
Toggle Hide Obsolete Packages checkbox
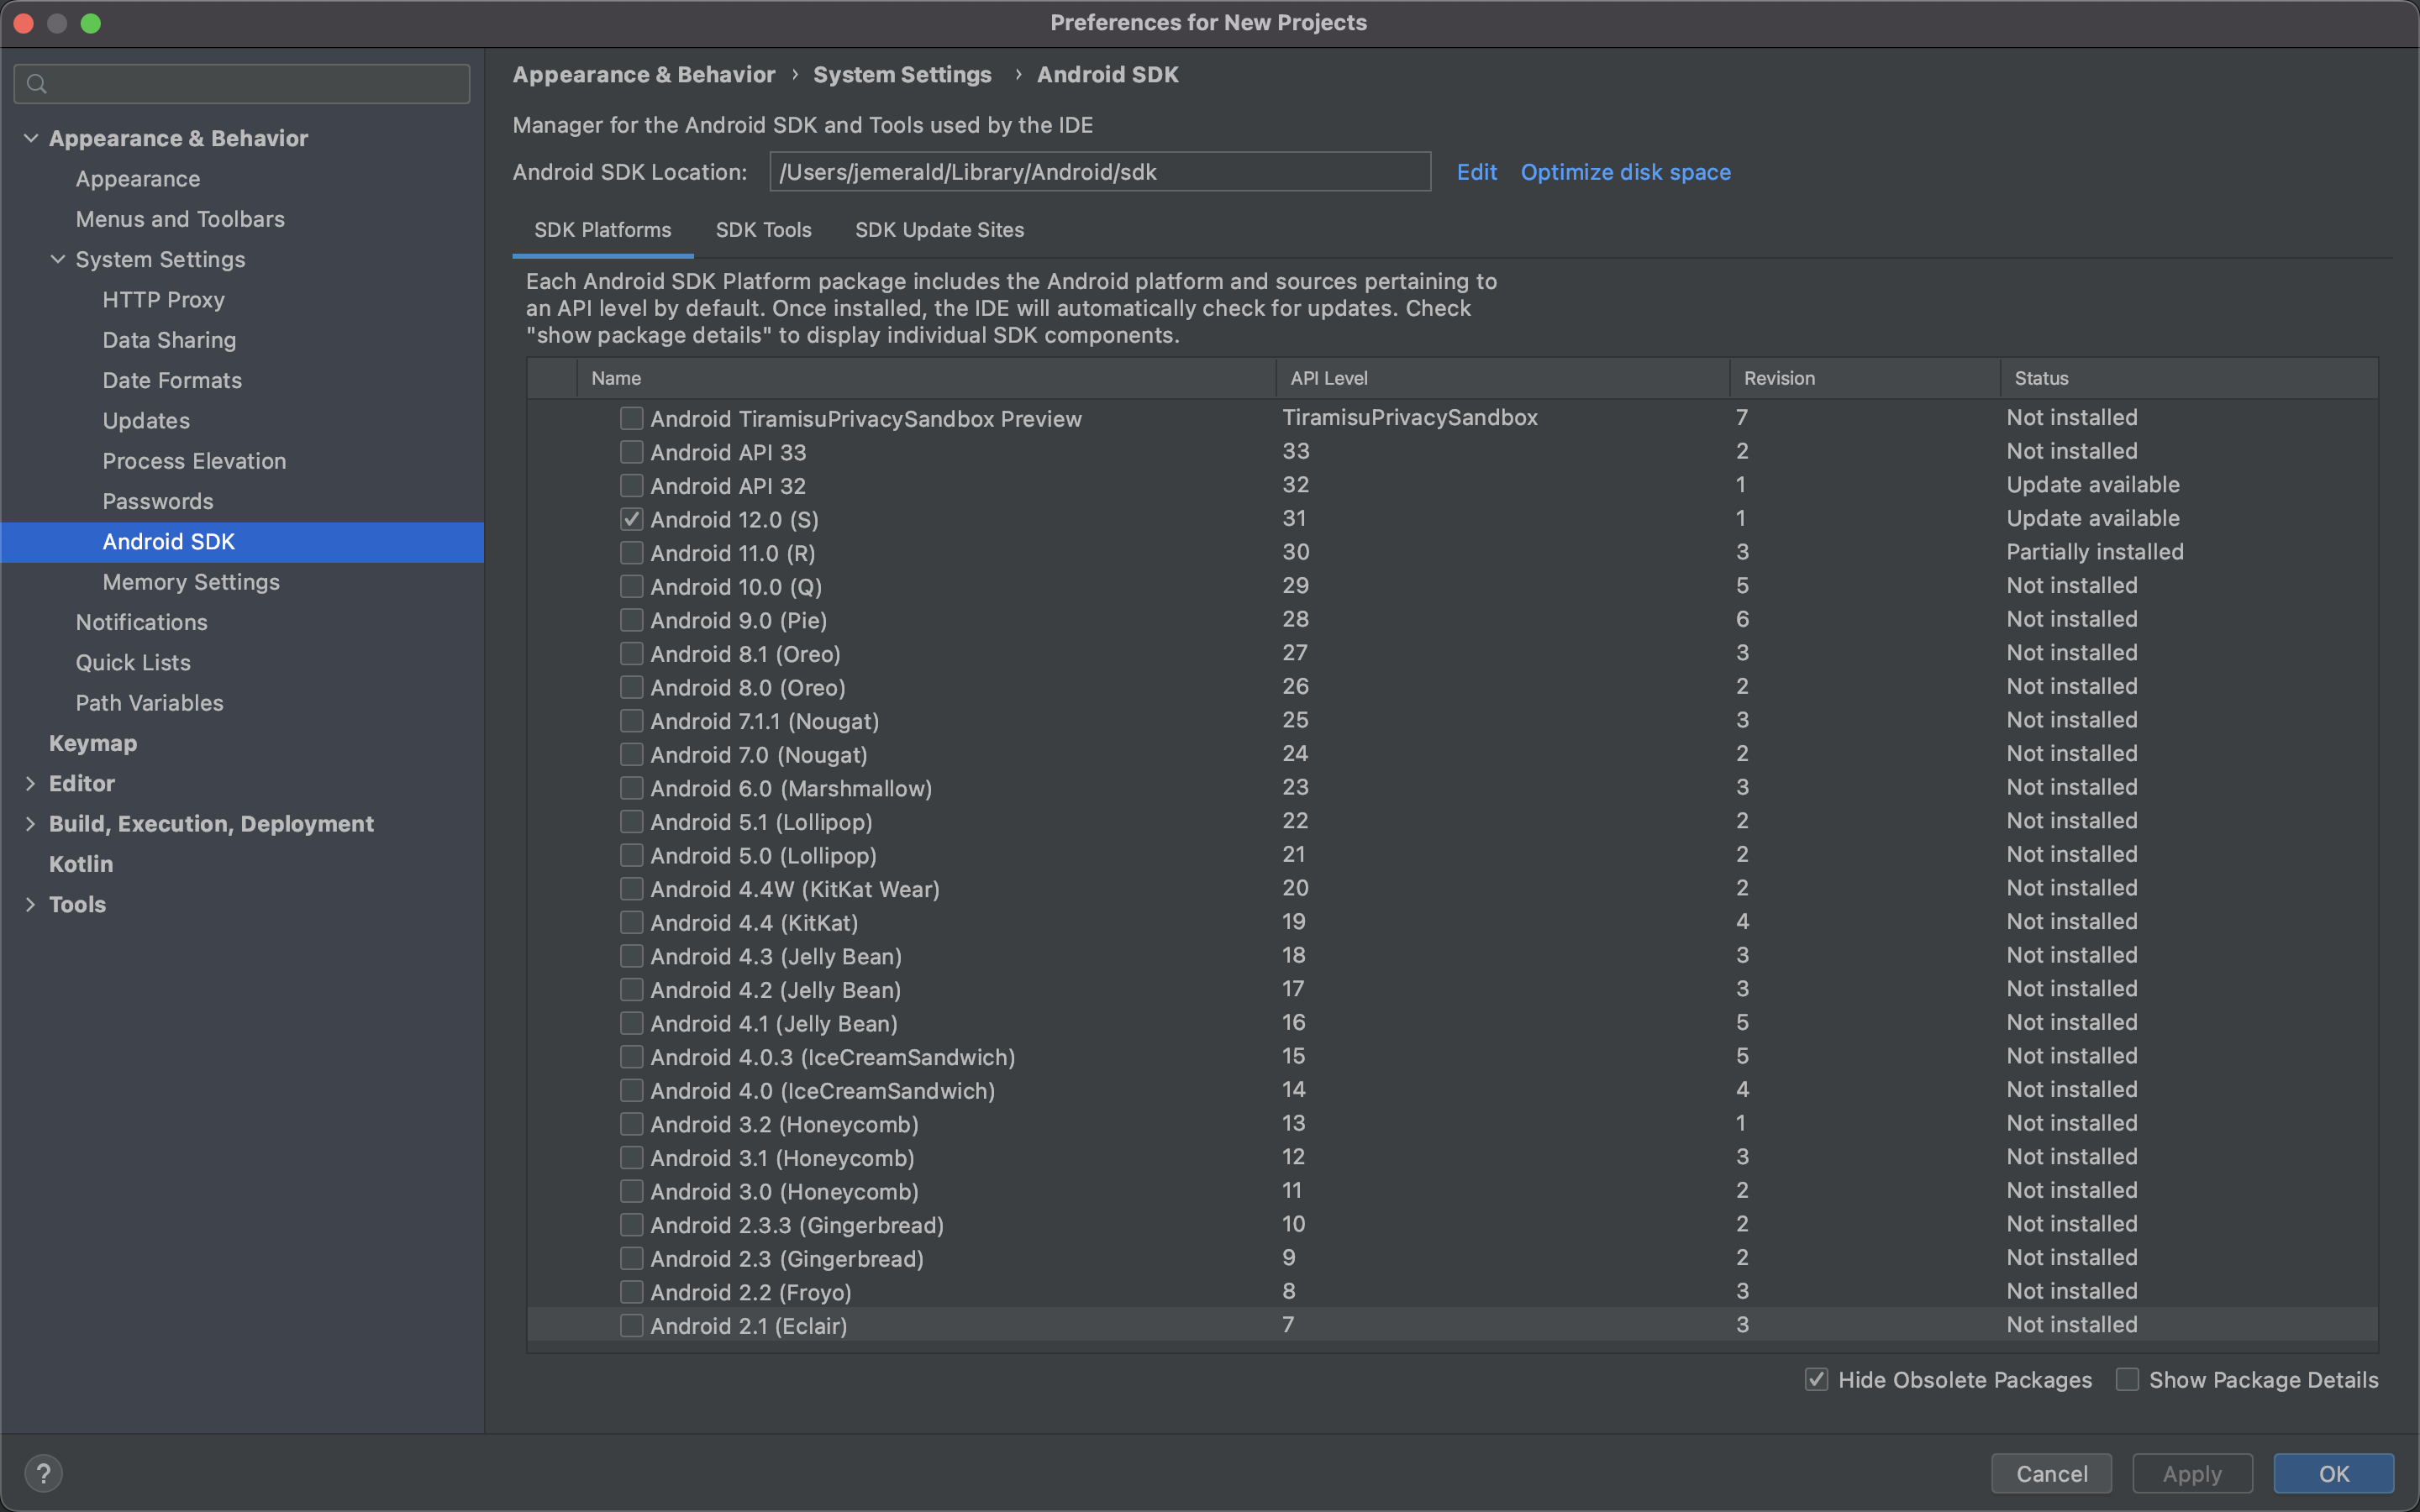click(1816, 1380)
